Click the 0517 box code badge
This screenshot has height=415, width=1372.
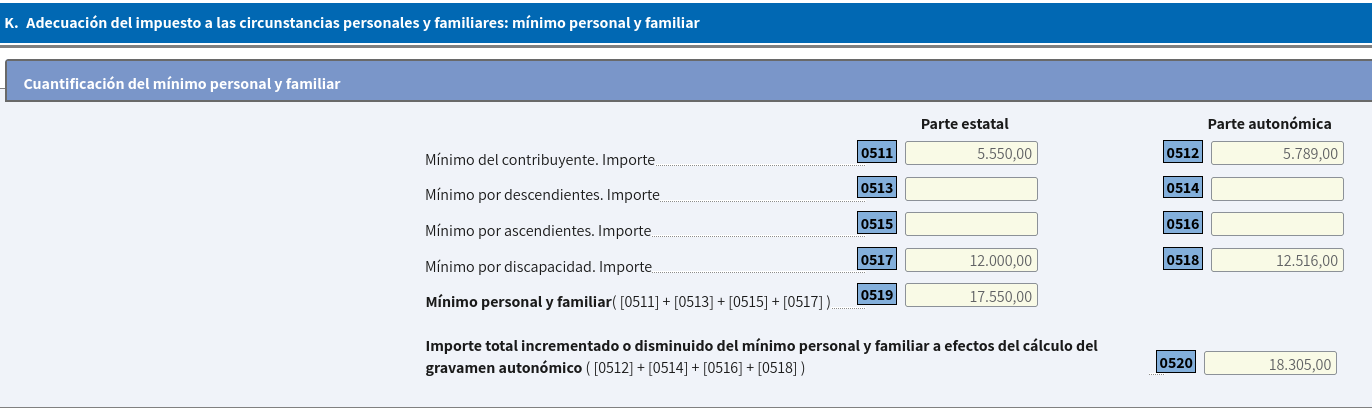877,259
